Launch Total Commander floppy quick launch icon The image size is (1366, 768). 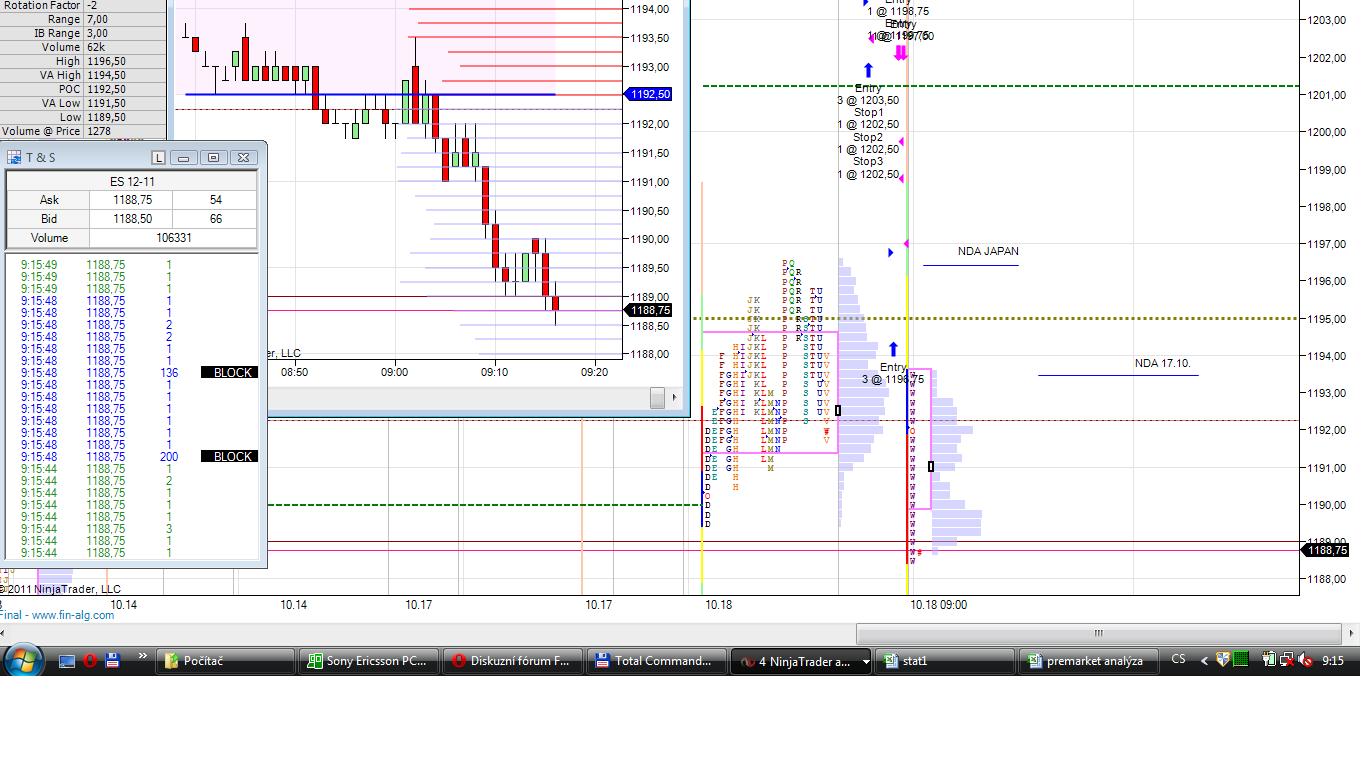[112, 661]
